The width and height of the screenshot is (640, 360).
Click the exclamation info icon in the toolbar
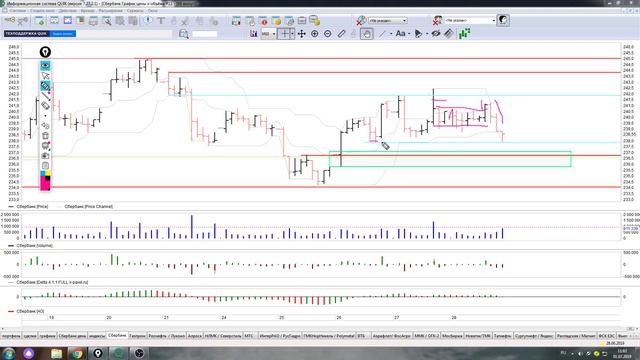pos(148,20)
